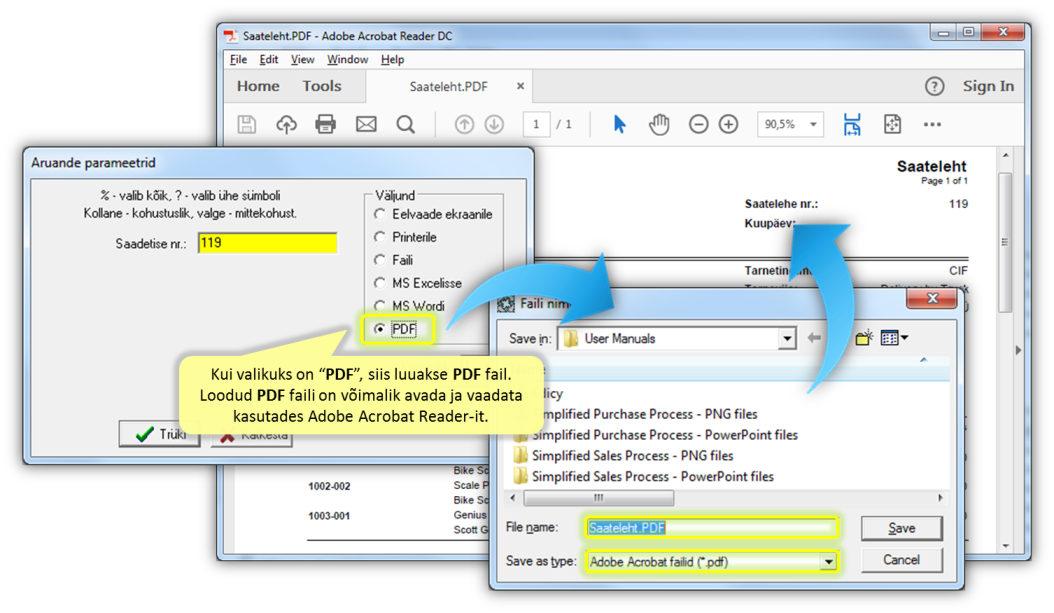1054x613 pixels.
Task: Open the Acrobat help question mark icon
Action: tap(934, 86)
